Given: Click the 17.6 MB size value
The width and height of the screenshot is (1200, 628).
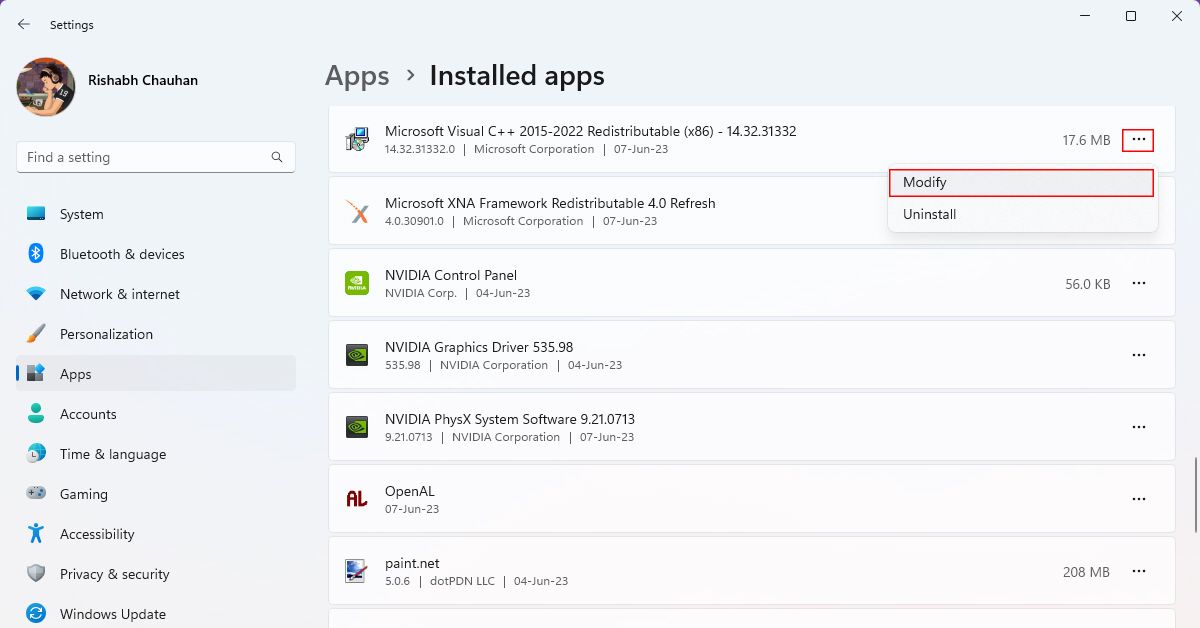Looking at the screenshot, I should 1086,140.
